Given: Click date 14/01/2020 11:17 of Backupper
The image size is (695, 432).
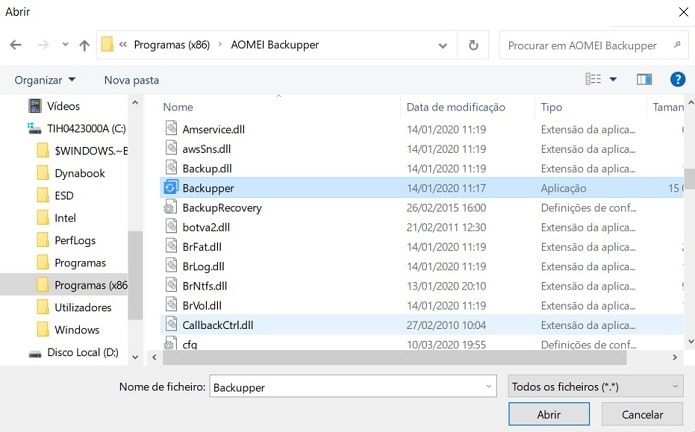Looking at the screenshot, I should pos(446,188).
